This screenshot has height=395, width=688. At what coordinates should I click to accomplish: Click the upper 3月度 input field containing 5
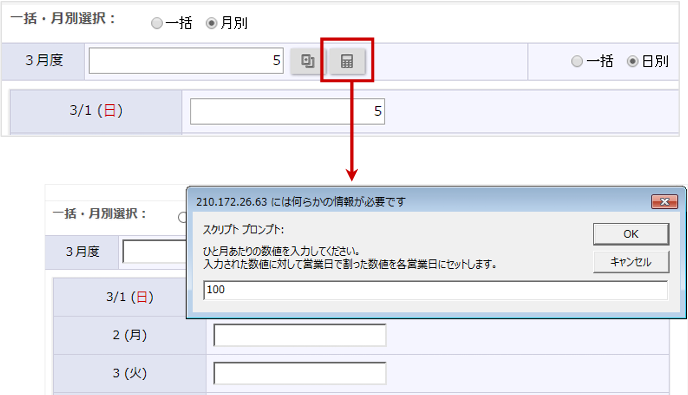click(x=186, y=61)
